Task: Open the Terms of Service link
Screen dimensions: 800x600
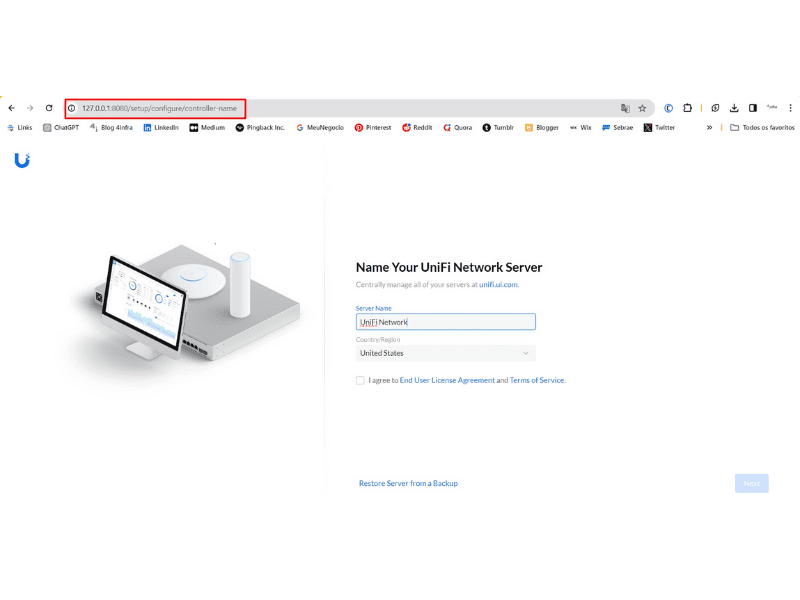Action: point(537,380)
